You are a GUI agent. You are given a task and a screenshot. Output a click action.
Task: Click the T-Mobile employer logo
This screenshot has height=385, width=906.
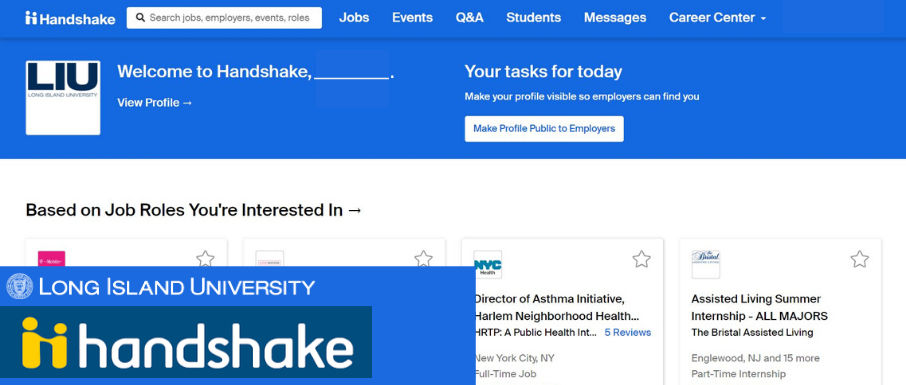click(x=51, y=259)
